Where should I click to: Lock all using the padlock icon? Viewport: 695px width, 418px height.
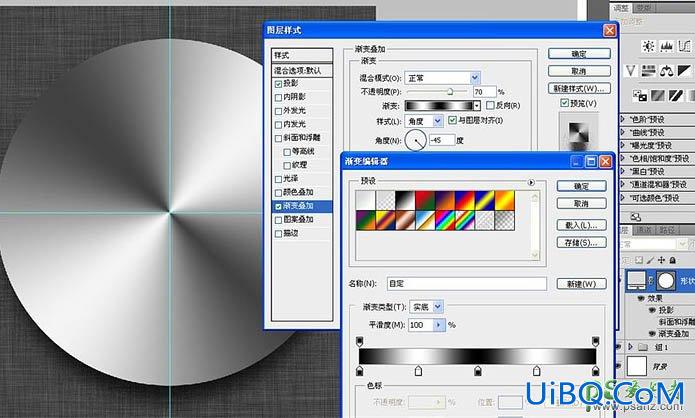pos(672,260)
